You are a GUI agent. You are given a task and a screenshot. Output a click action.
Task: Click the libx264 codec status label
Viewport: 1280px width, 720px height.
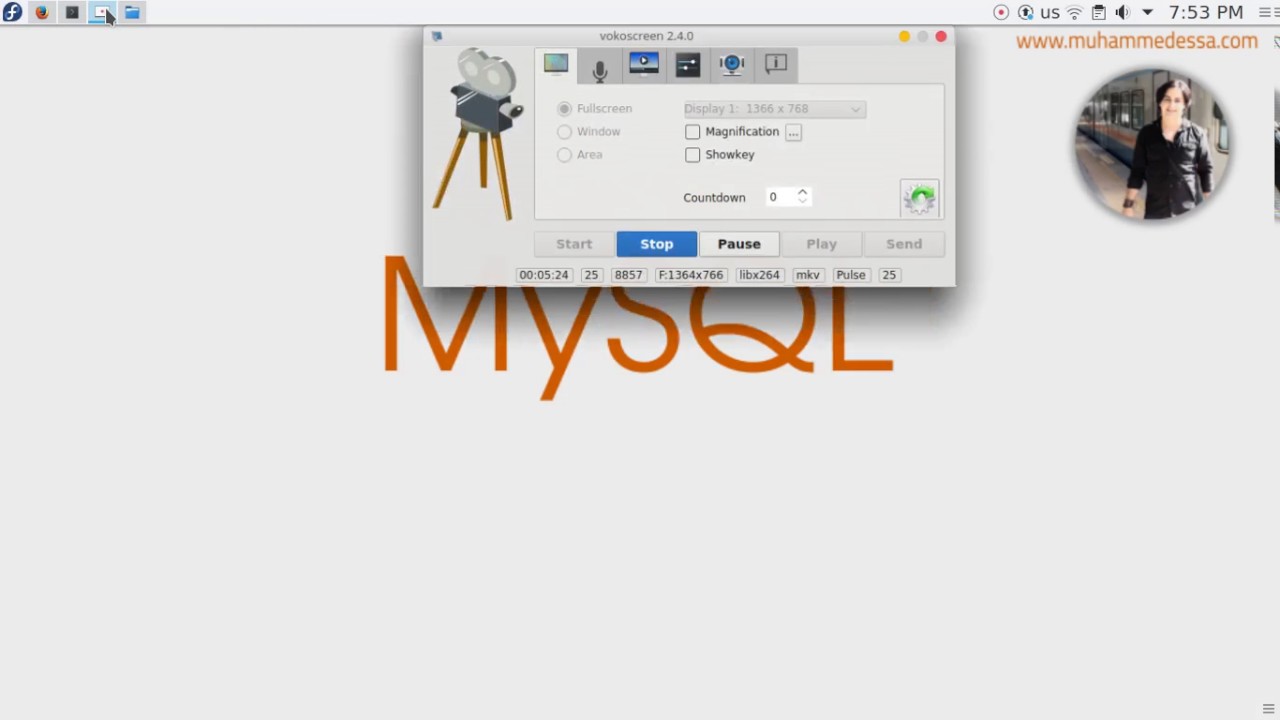759,275
